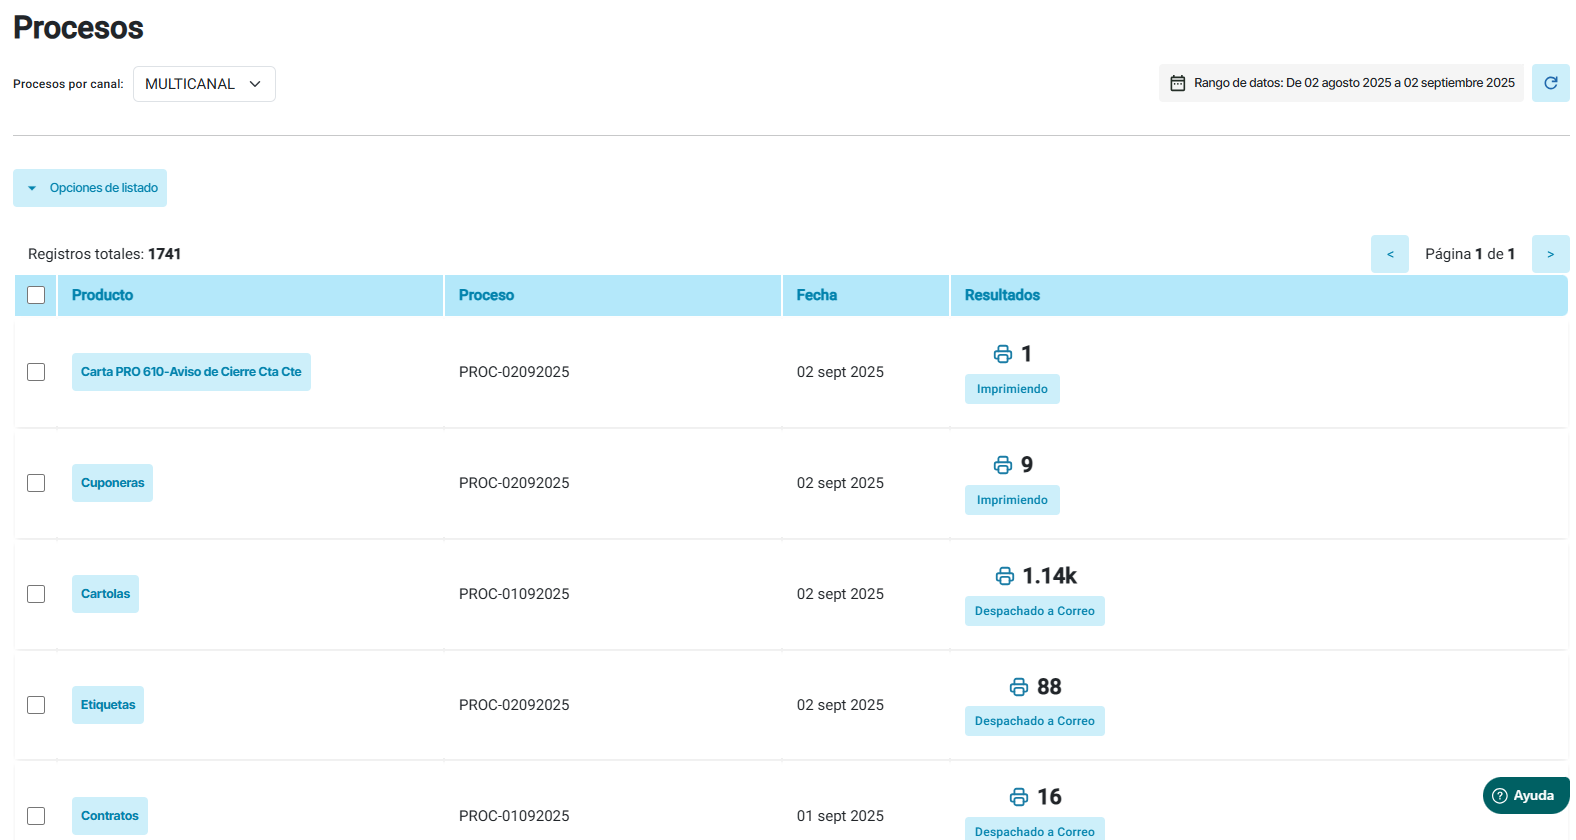
Task: Click PROC-02092025 in Etiquetas row
Action: 514,705
